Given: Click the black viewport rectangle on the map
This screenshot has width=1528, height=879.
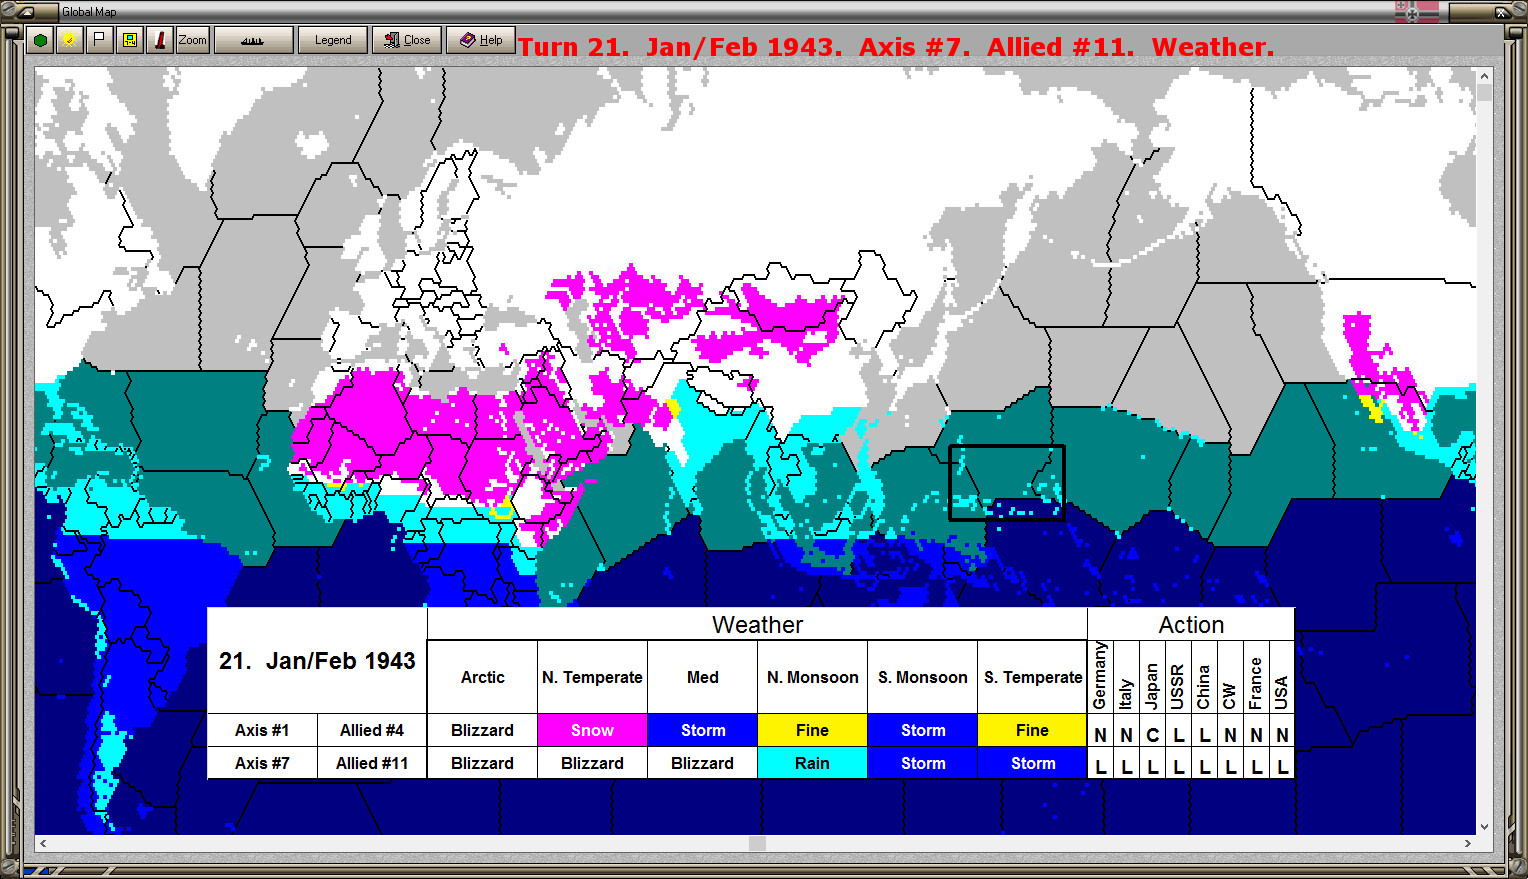Looking at the screenshot, I should 1006,483.
